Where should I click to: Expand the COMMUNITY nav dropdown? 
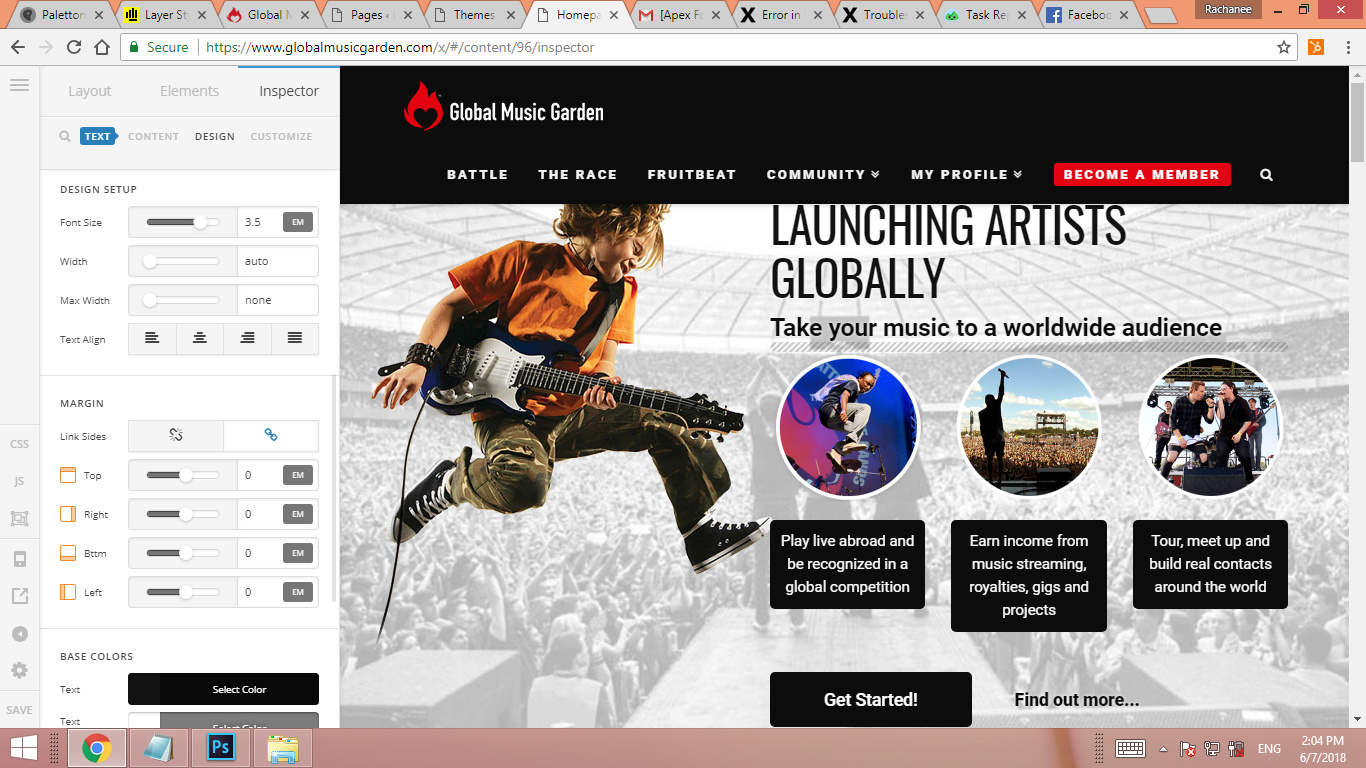coord(823,174)
